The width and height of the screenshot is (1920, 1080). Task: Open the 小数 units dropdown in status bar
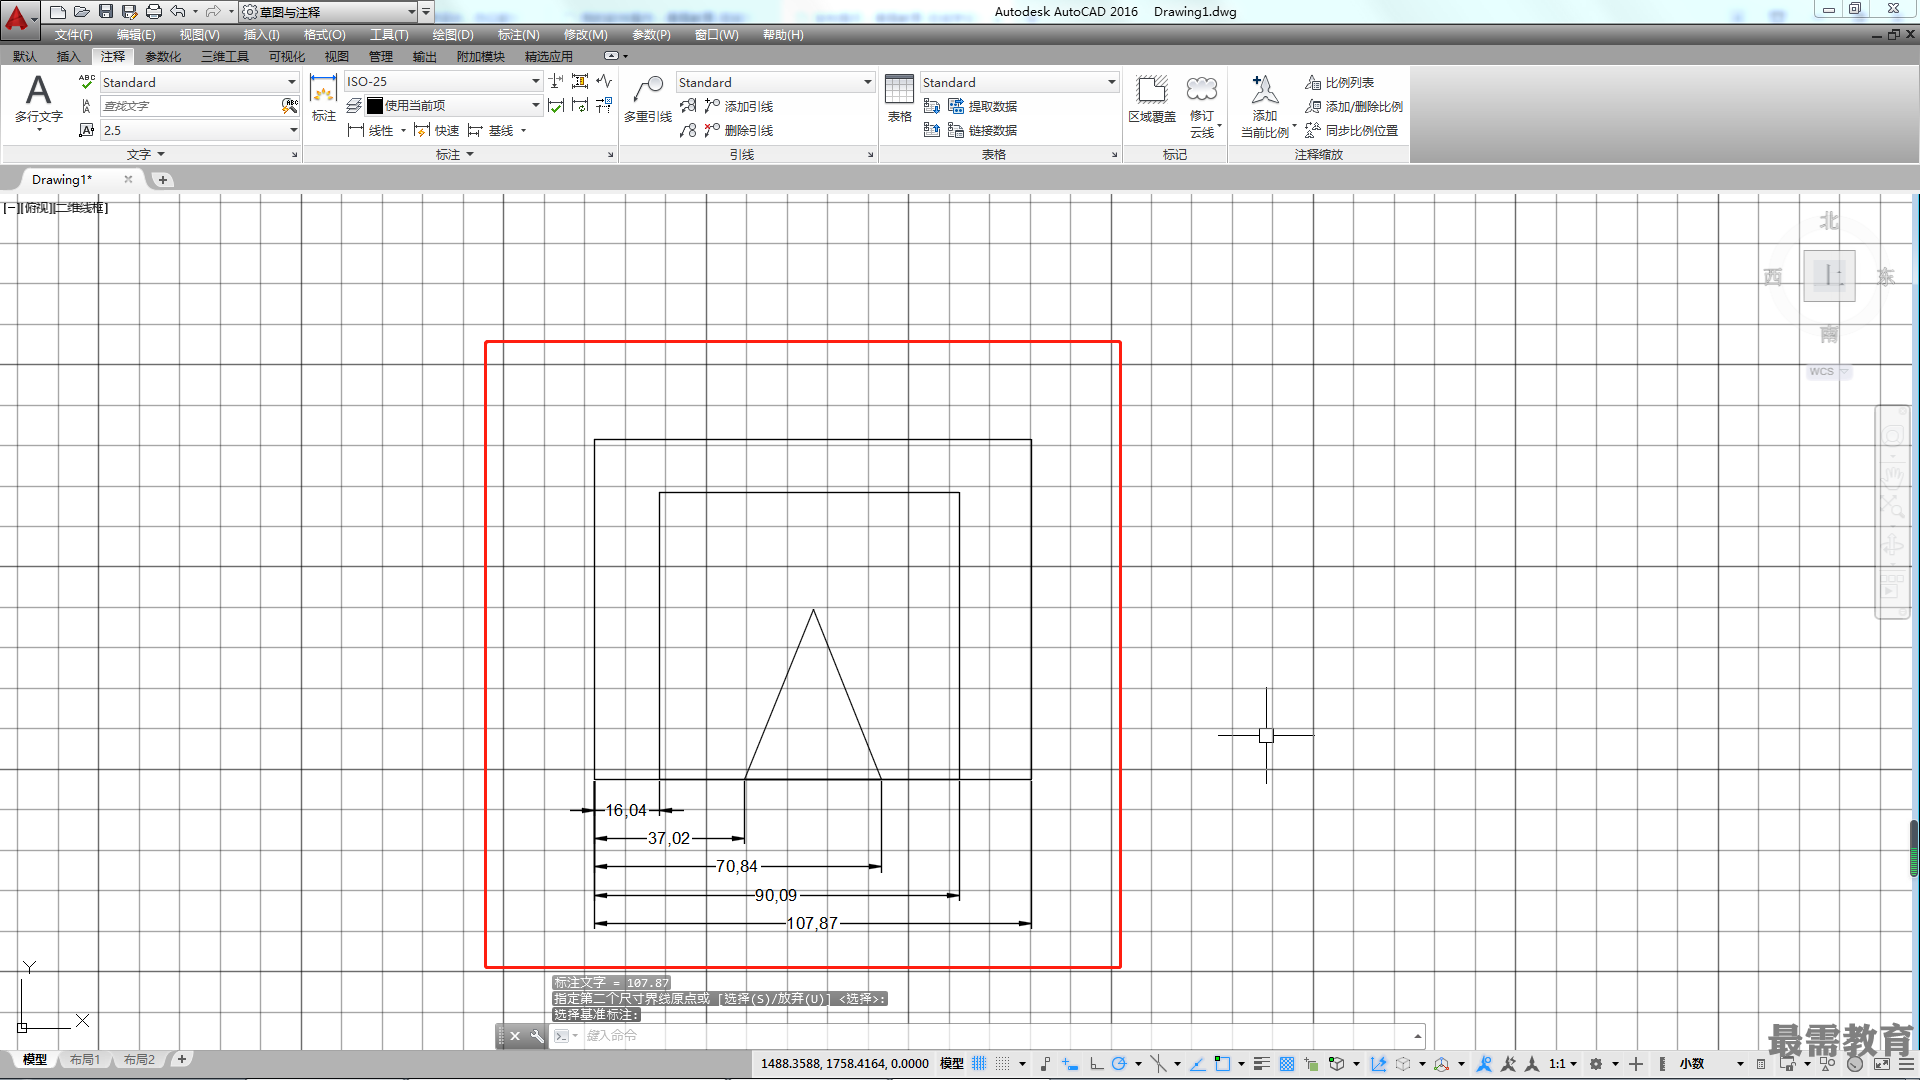click(x=1710, y=1064)
